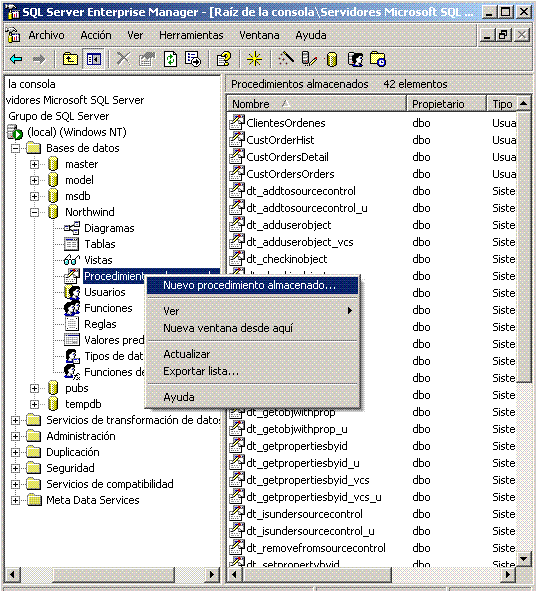Viewport: 536px width, 591px height.
Task: Click the Usuarios tree icon
Action: pyautogui.click(x=72, y=292)
